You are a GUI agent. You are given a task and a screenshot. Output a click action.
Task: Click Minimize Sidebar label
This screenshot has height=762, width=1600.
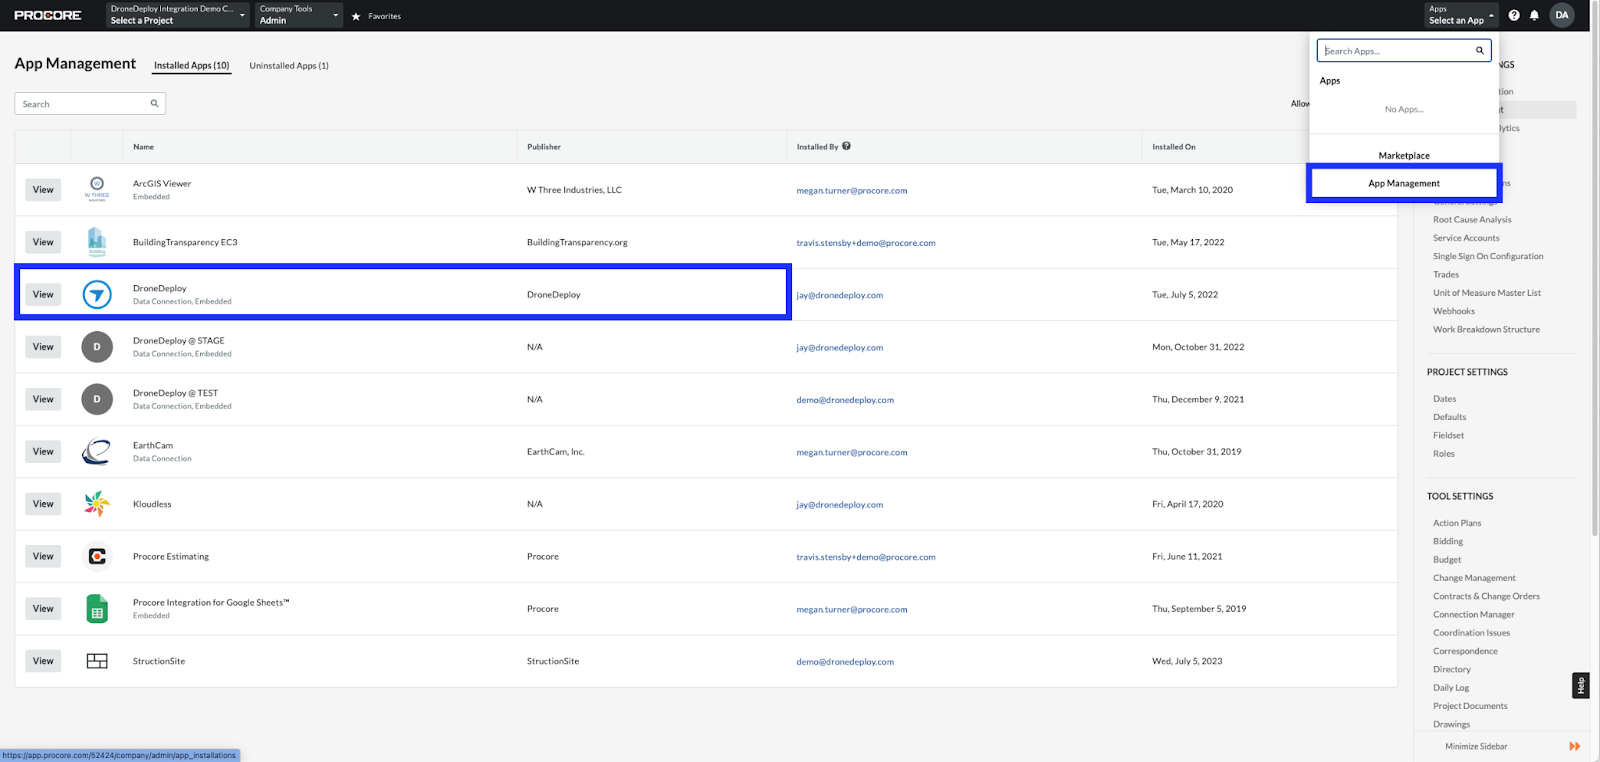(1476, 746)
